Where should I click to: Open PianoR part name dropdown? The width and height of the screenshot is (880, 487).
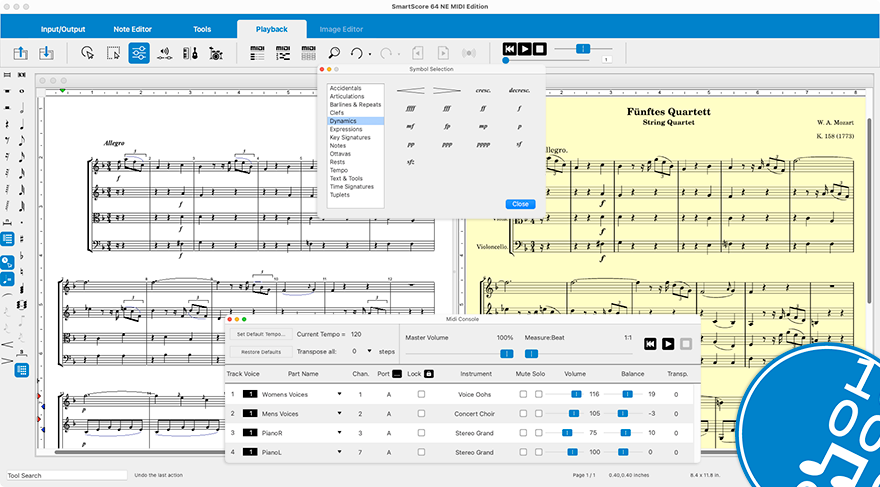pyautogui.click(x=340, y=433)
